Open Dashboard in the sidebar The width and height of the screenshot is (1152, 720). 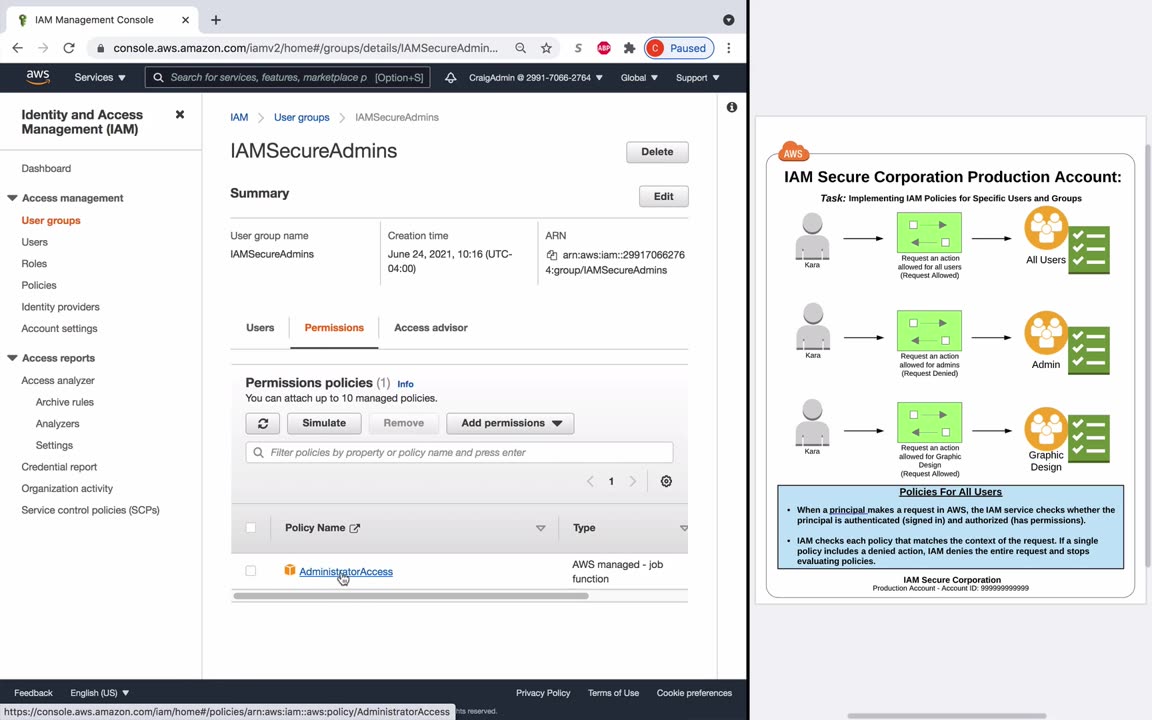[x=46, y=168]
